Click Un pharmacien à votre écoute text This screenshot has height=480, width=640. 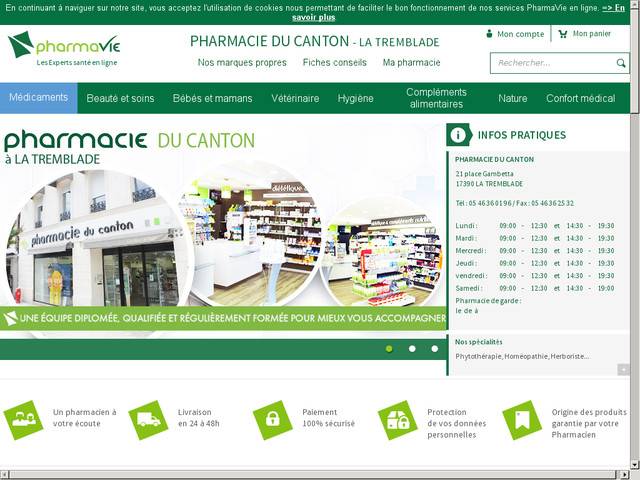click(x=84, y=418)
